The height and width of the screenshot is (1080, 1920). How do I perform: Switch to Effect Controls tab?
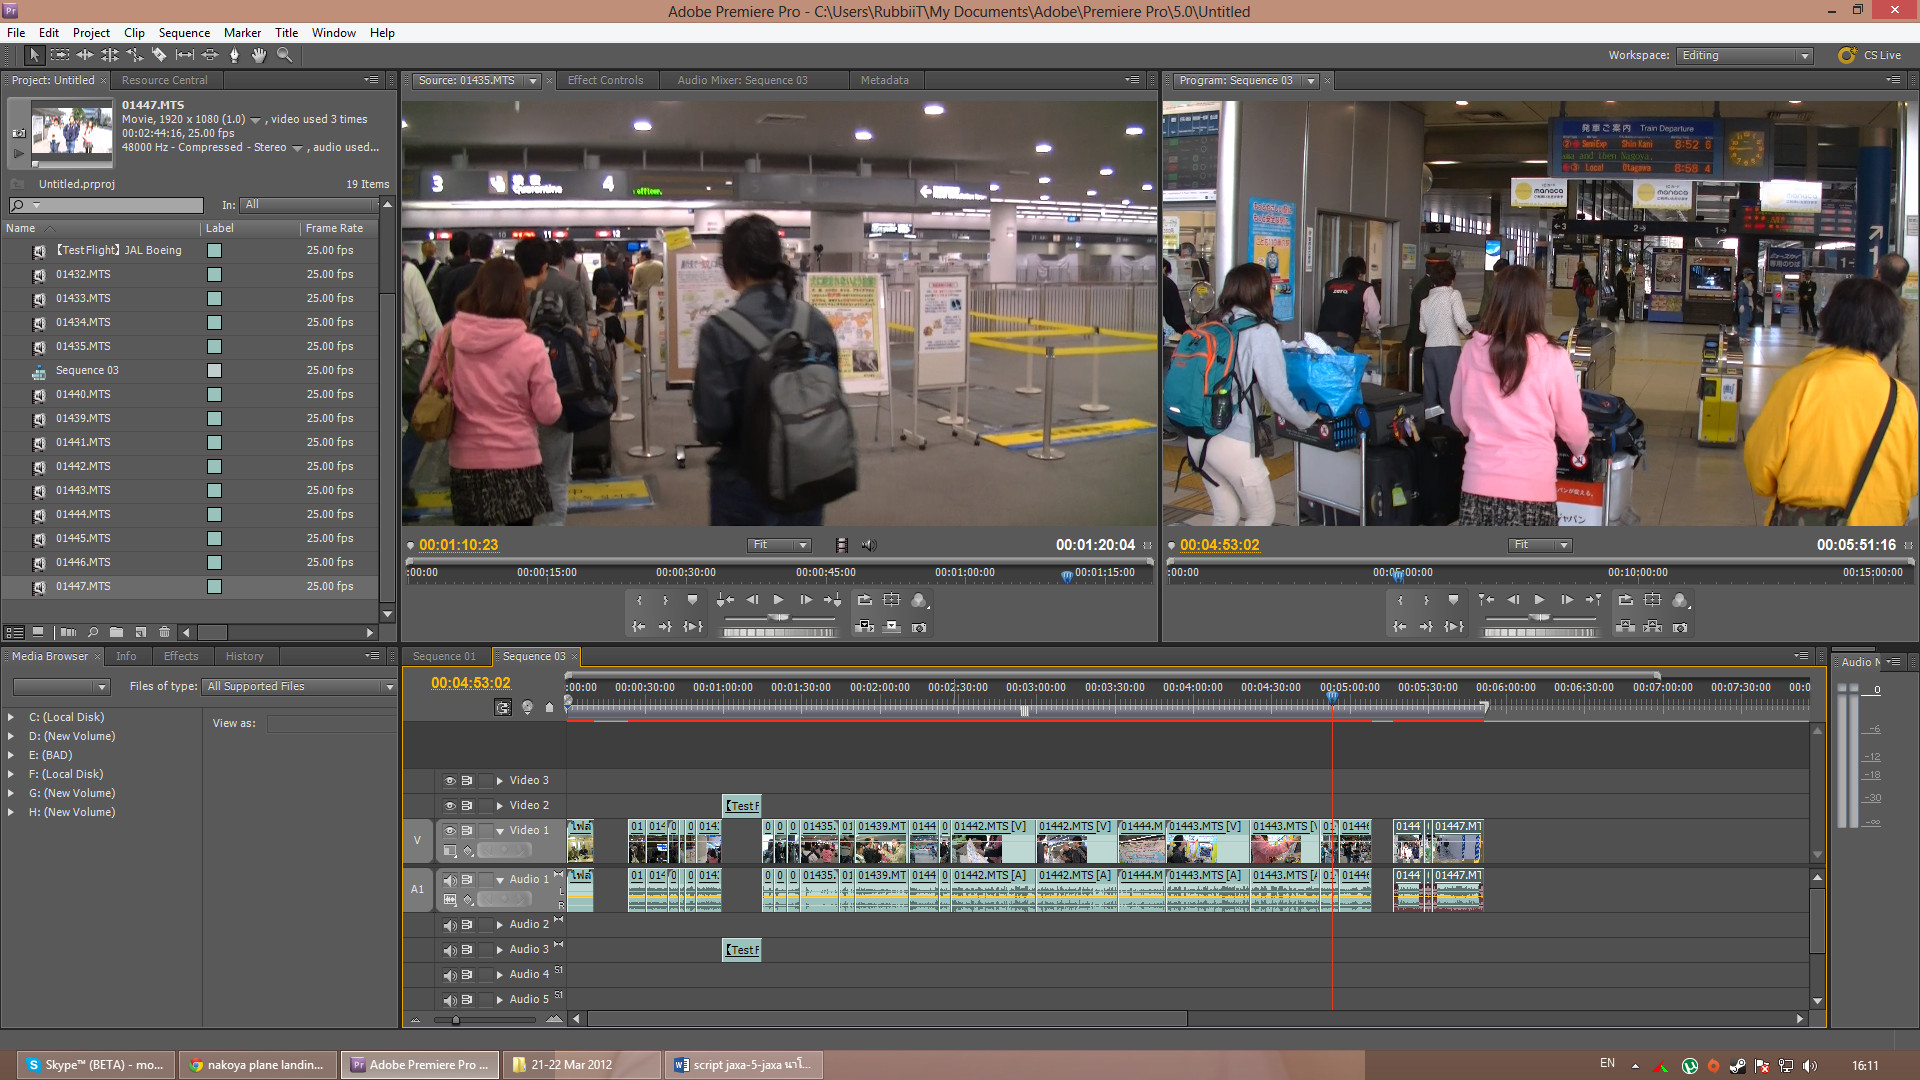(x=605, y=80)
